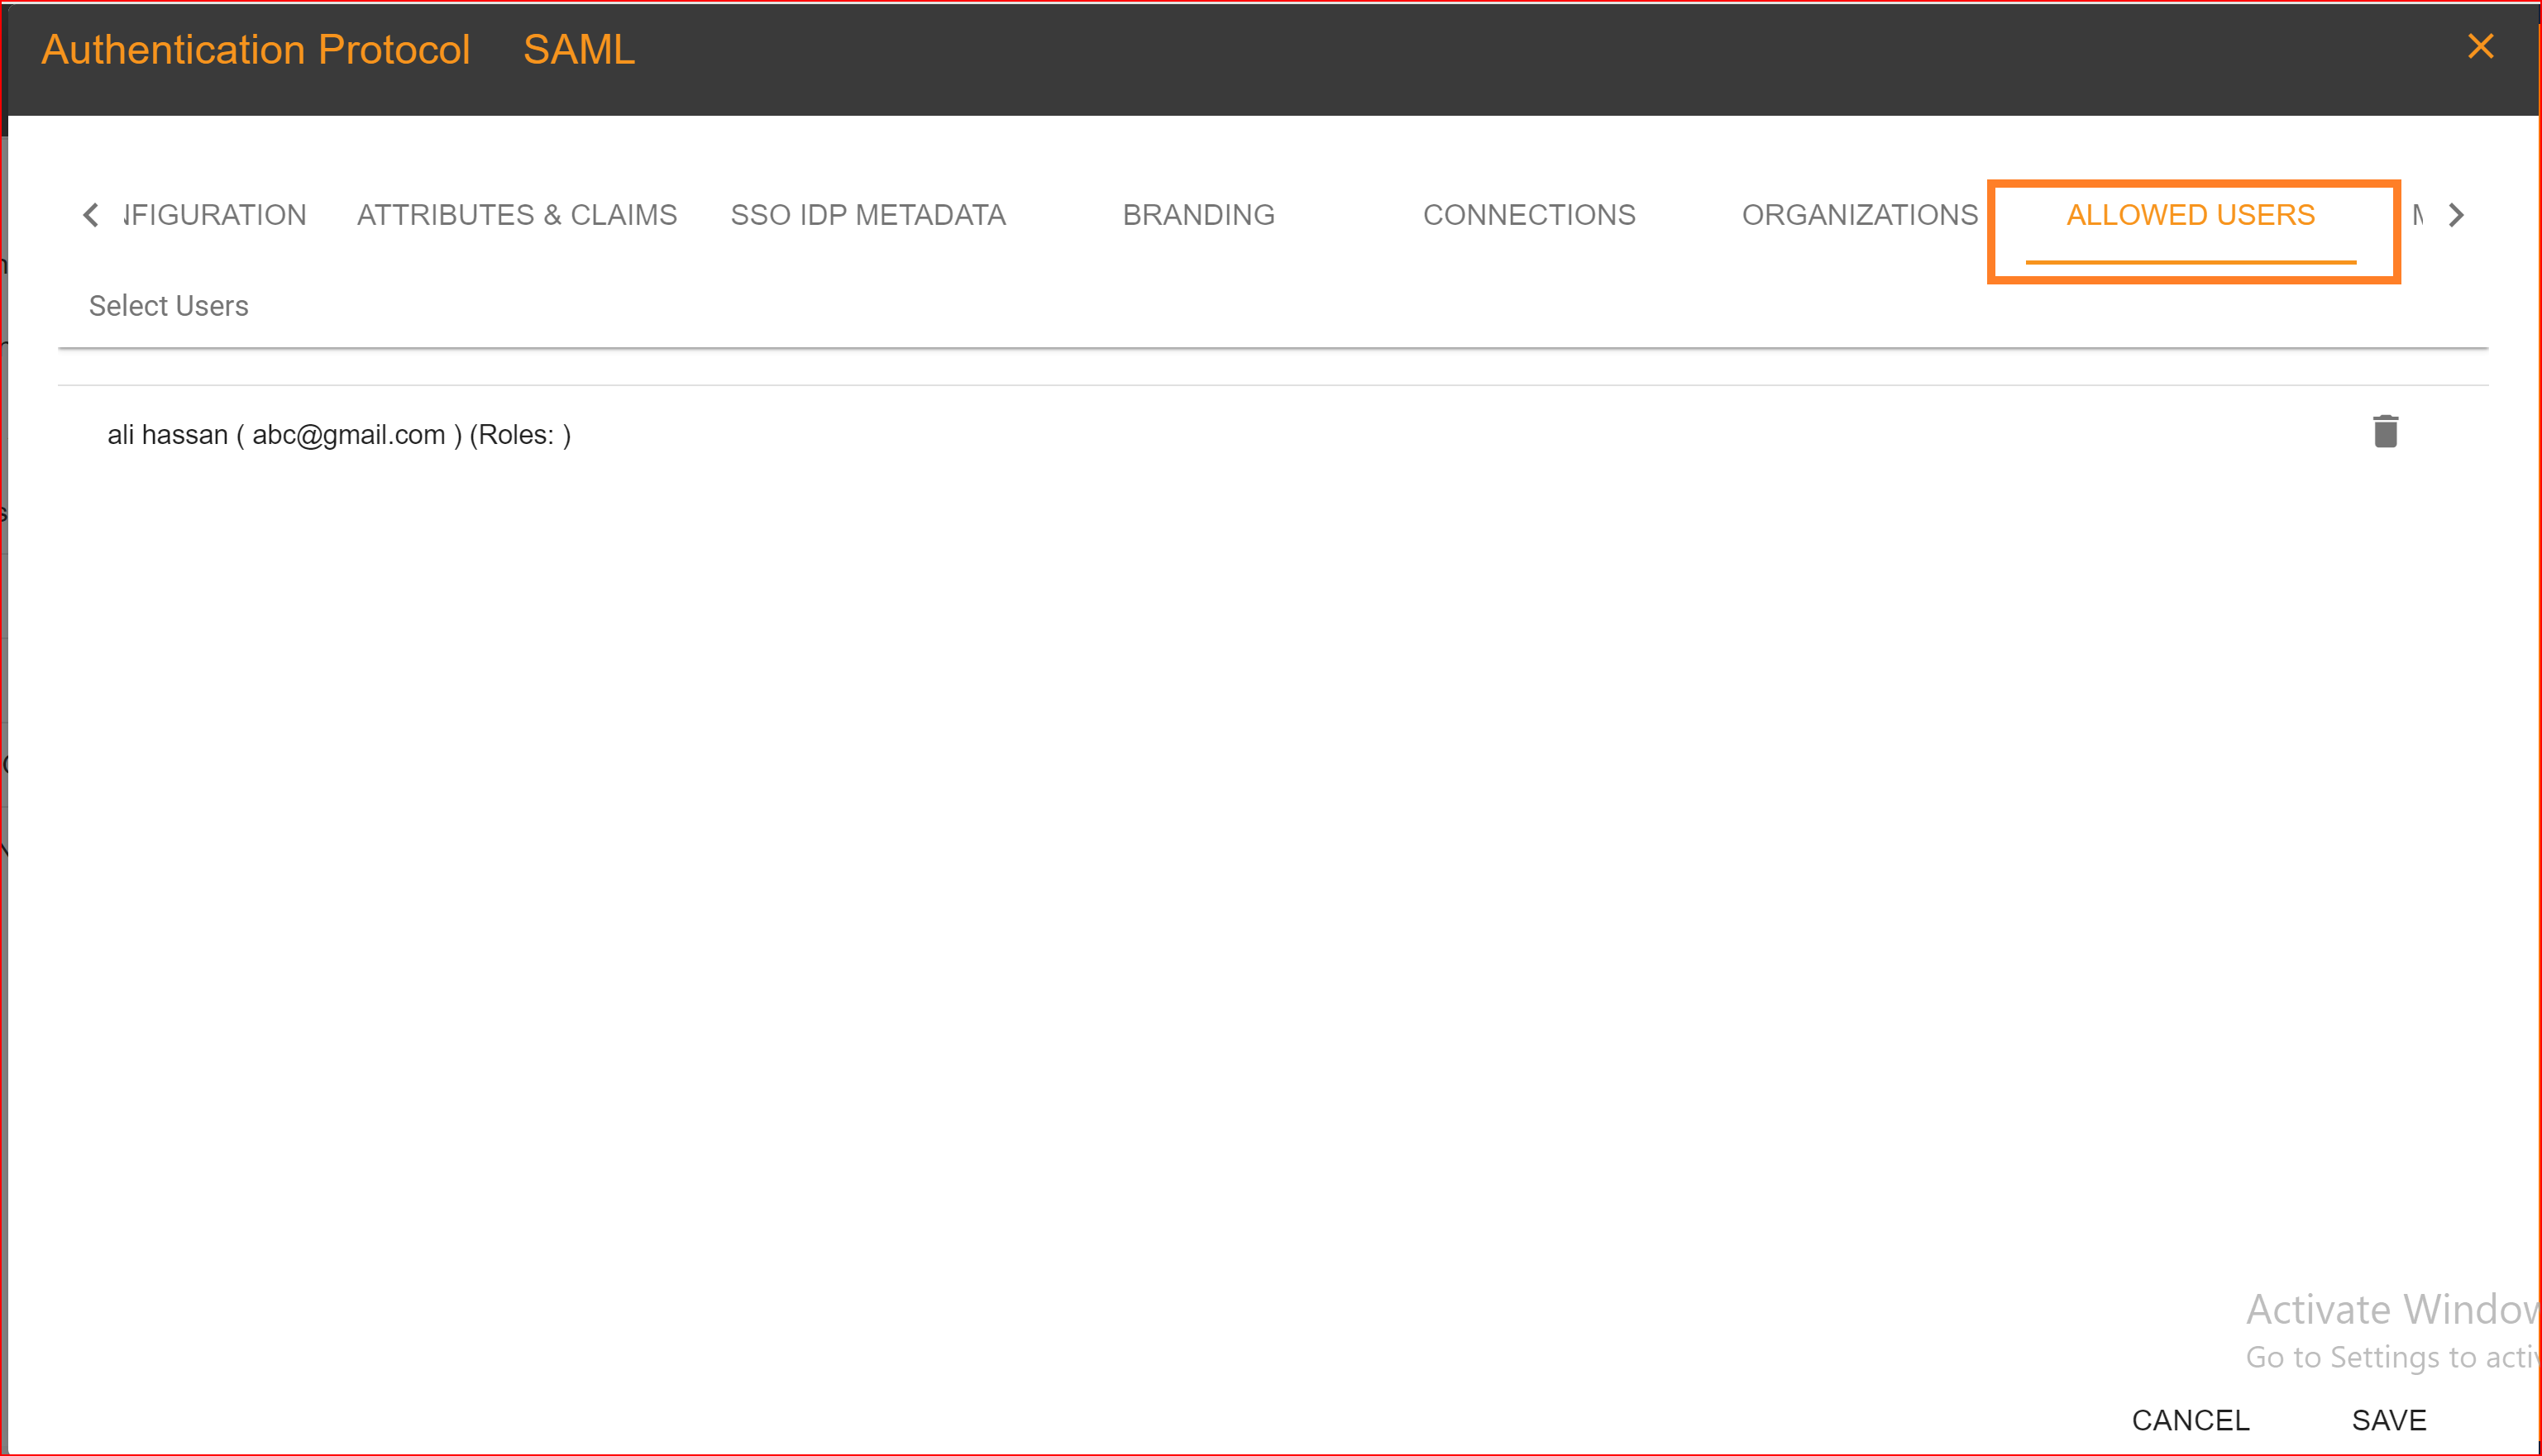
Task: Open the partially hidden Configuration tab
Action: tap(214, 215)
